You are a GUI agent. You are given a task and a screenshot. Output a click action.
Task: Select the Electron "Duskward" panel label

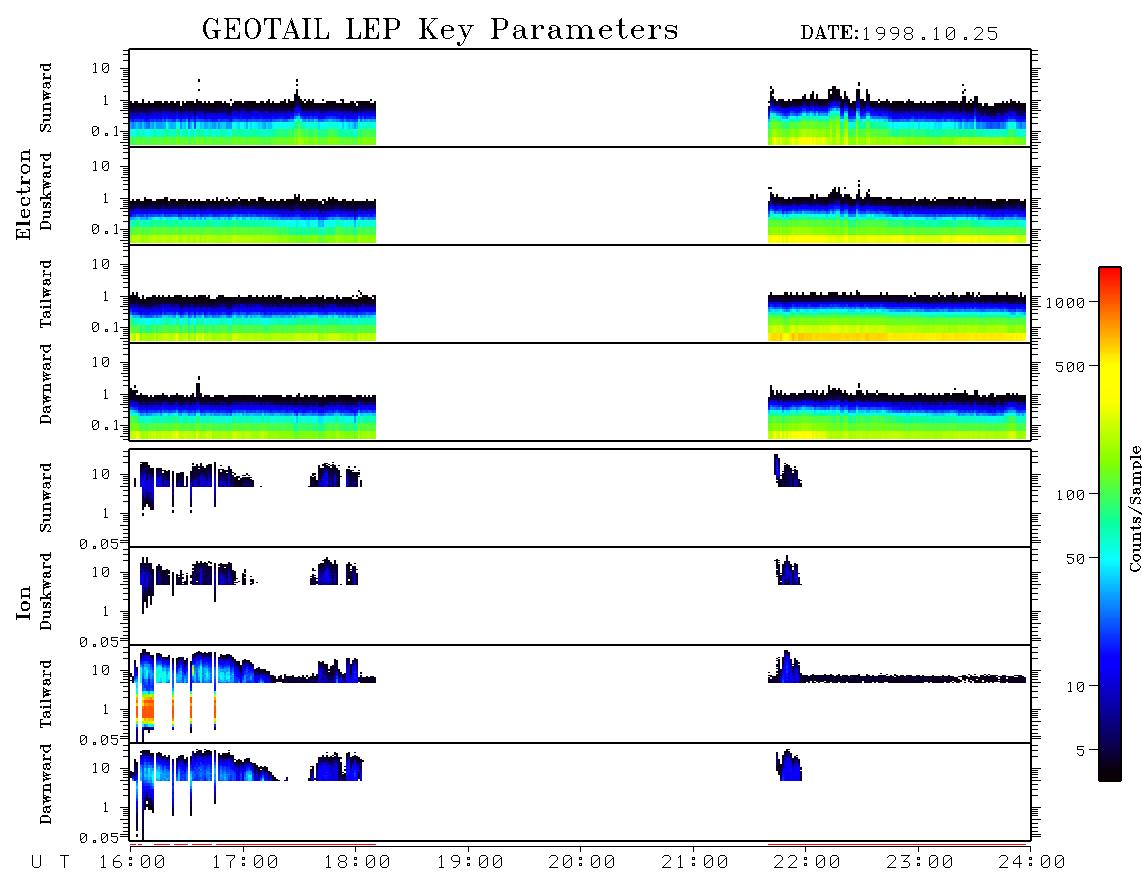coord(46,191)
